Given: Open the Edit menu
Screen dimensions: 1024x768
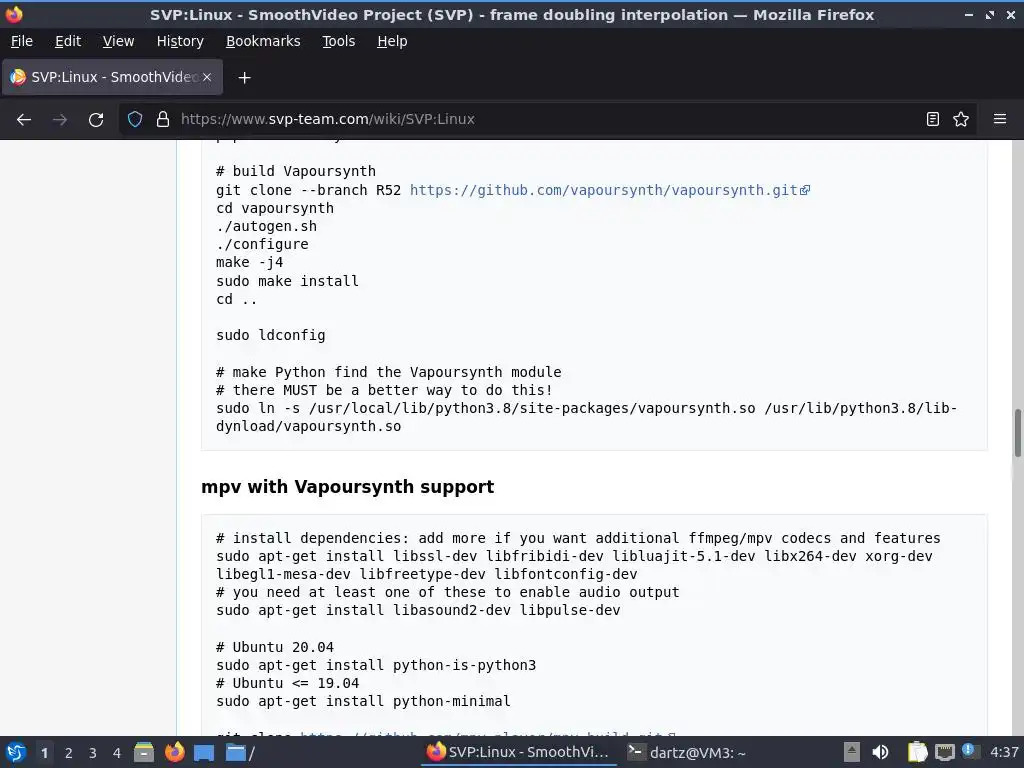Looking at the screenshot, I should pyautogui.click(x=68, y=41).
